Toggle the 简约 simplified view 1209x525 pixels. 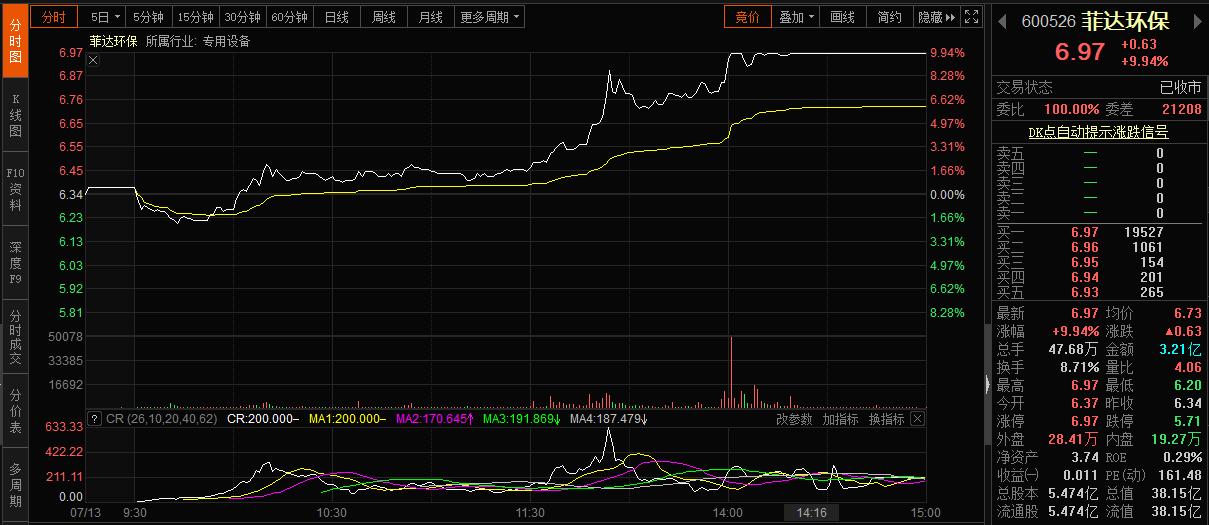coord(890,17)
